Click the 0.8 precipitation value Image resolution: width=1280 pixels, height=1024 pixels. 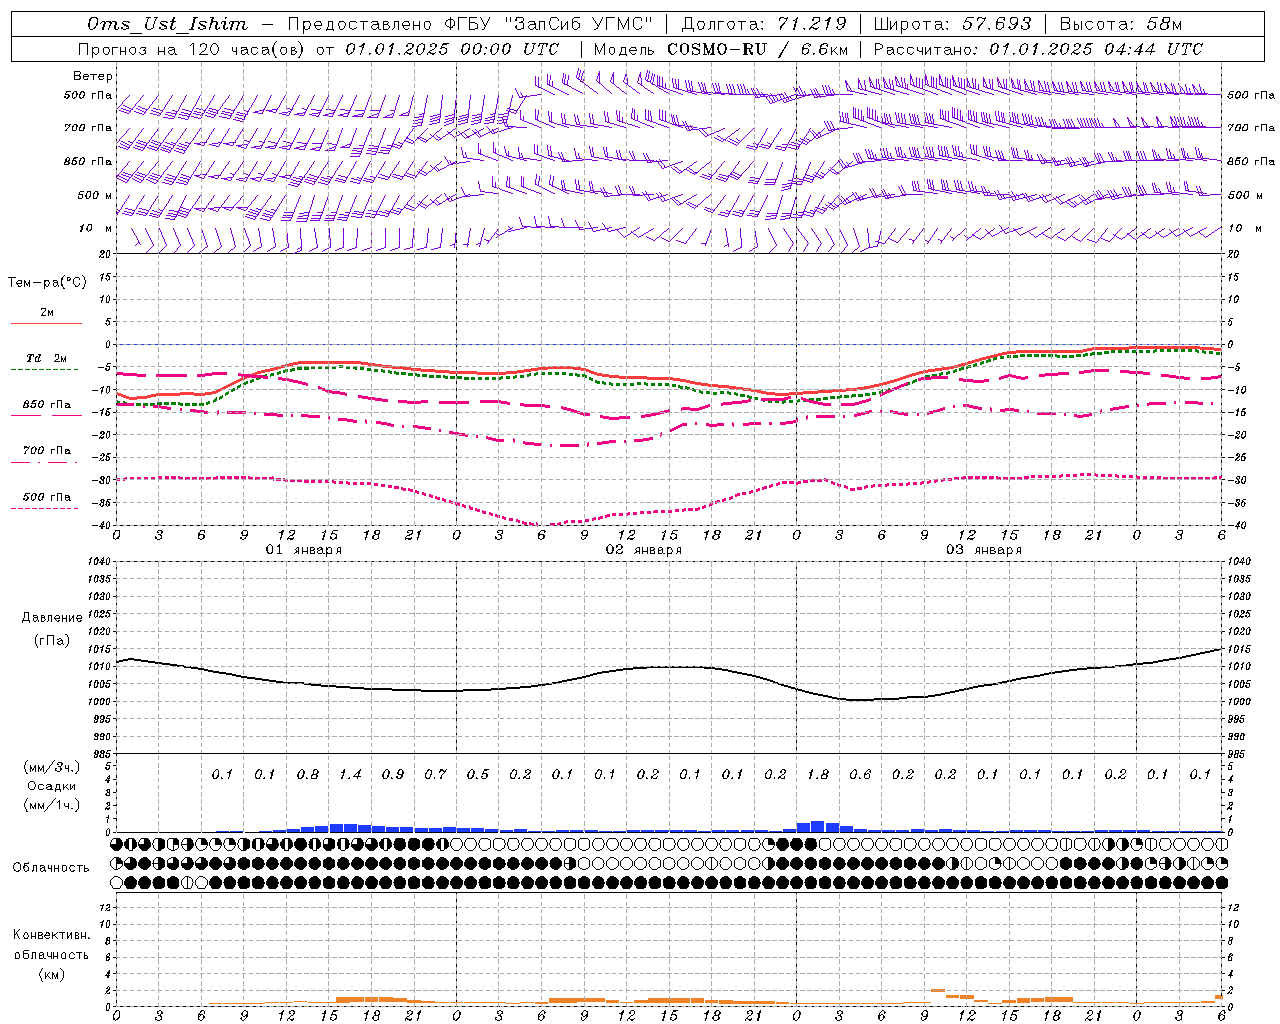pyautogui.click(x=308, y=774)
